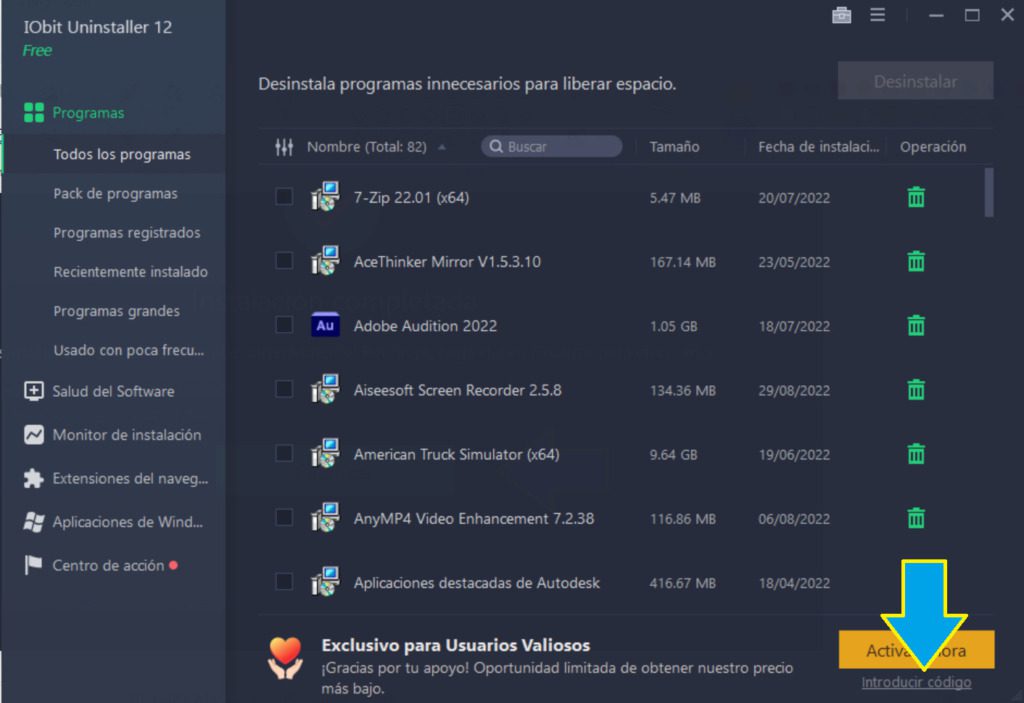Sort by Nombre (Total: 82) column
The image size is (1024, 703).
366,147
